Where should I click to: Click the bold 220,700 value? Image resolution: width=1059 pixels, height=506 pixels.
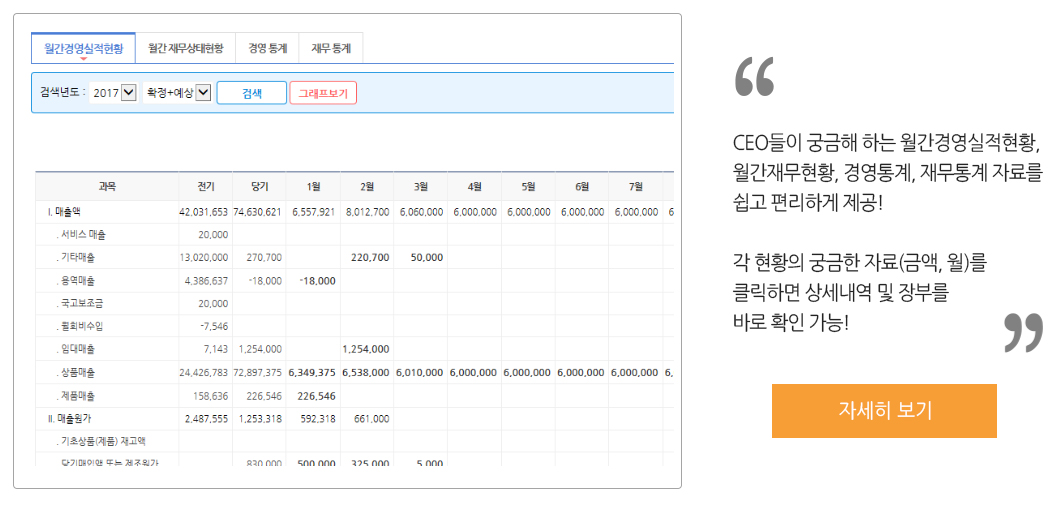point(370,257)
